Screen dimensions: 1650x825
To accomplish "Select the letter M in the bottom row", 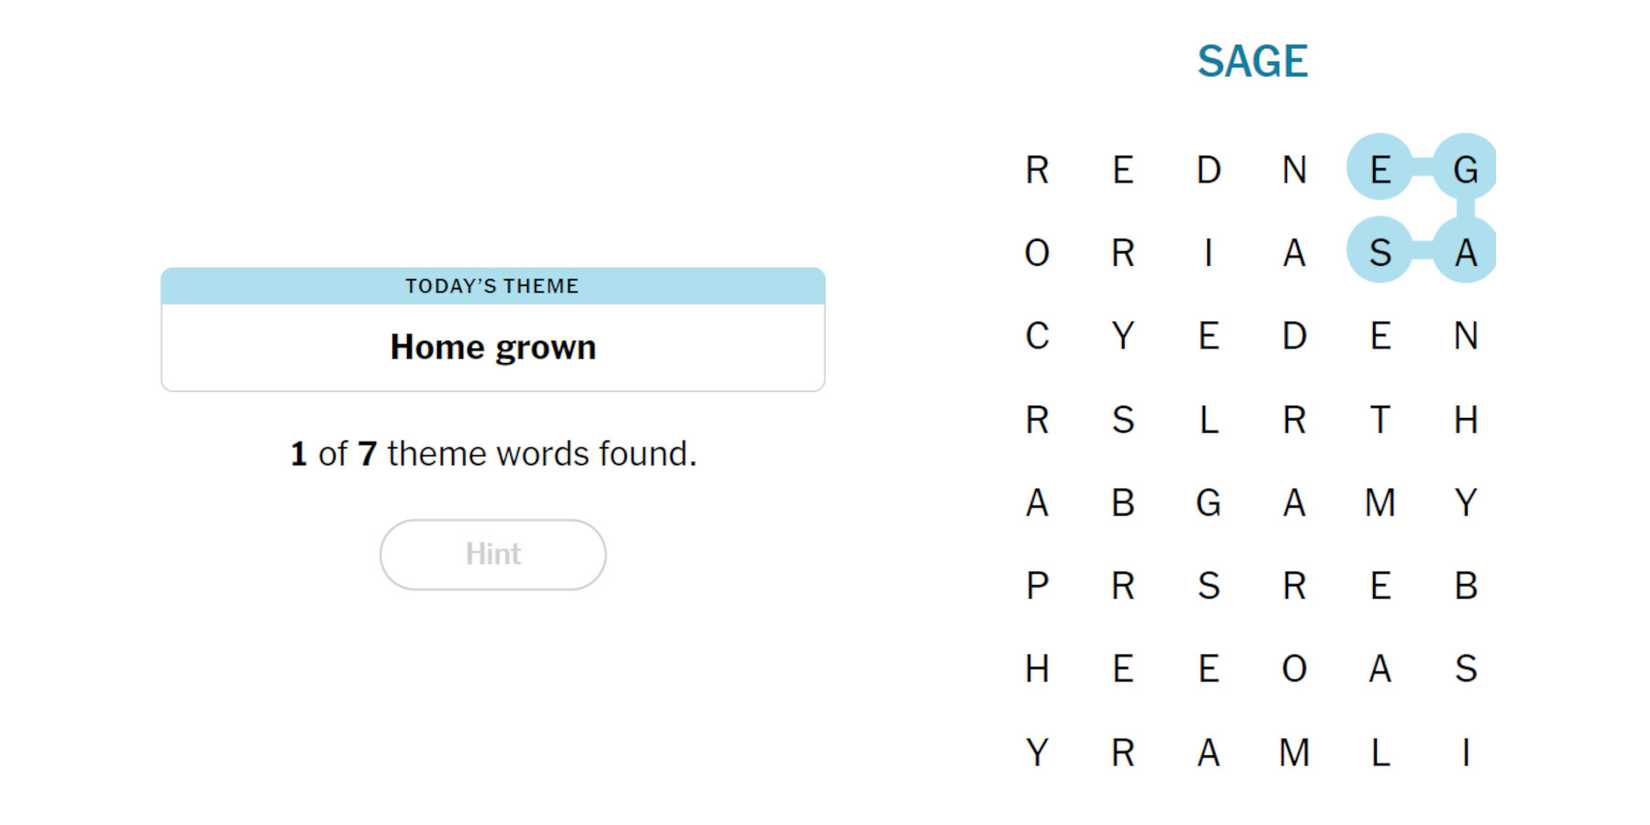I will click(x=1294, y=752).
